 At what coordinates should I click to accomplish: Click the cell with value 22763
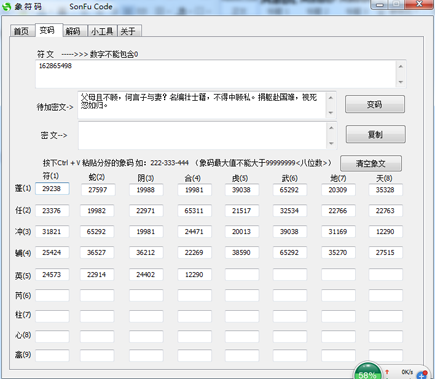point(385,211)
